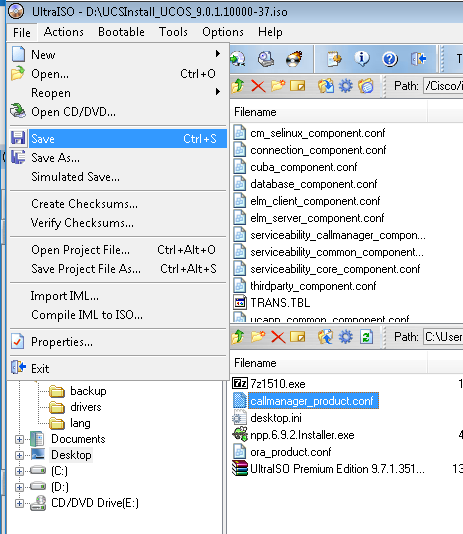Click the local pane Path field
This screenshot has height=534, width=463.
[x=443, y=337]
